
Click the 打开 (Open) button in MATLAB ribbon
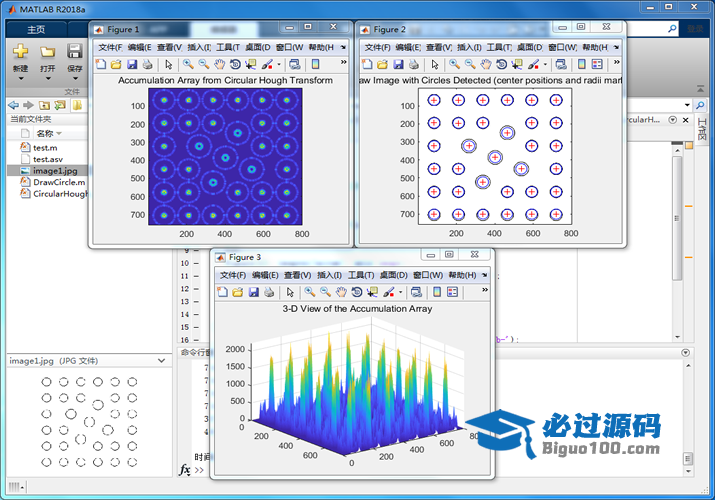pyautogui.click(x=47, y=58)
